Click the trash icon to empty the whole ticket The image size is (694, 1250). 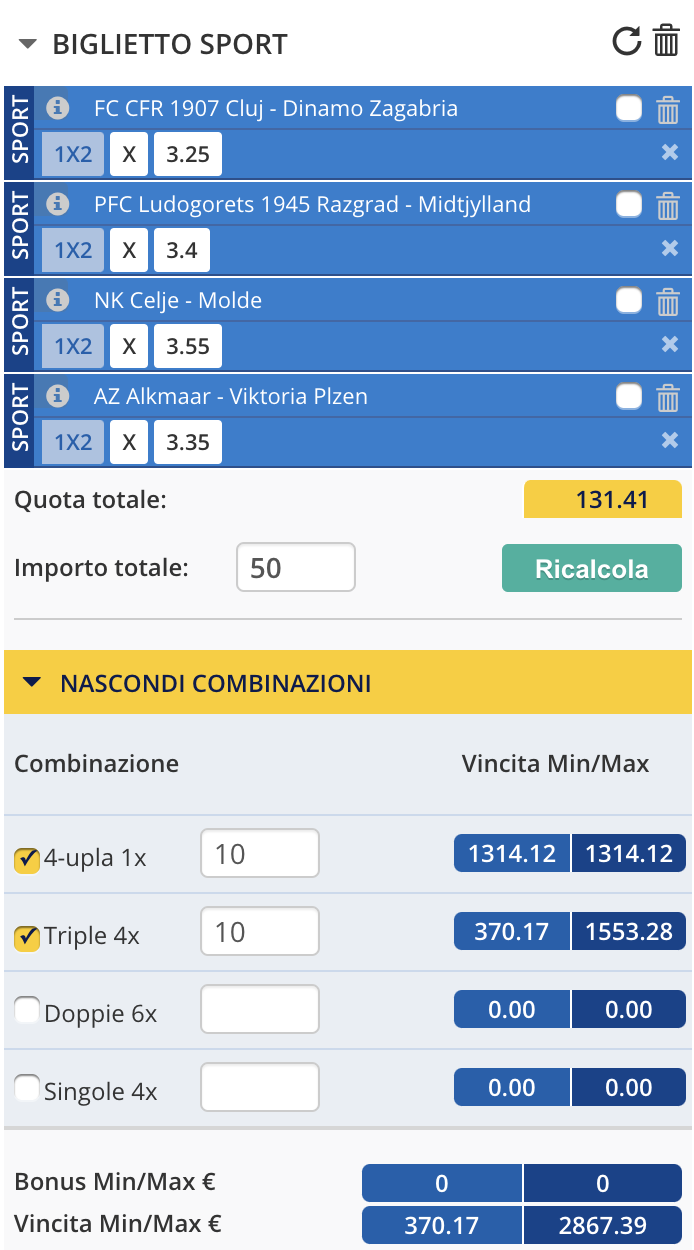click(665, 42)
